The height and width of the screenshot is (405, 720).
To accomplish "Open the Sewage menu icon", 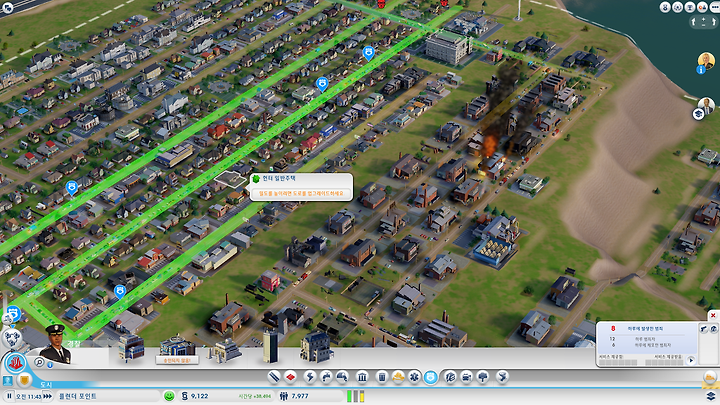I will click(342, 377).
